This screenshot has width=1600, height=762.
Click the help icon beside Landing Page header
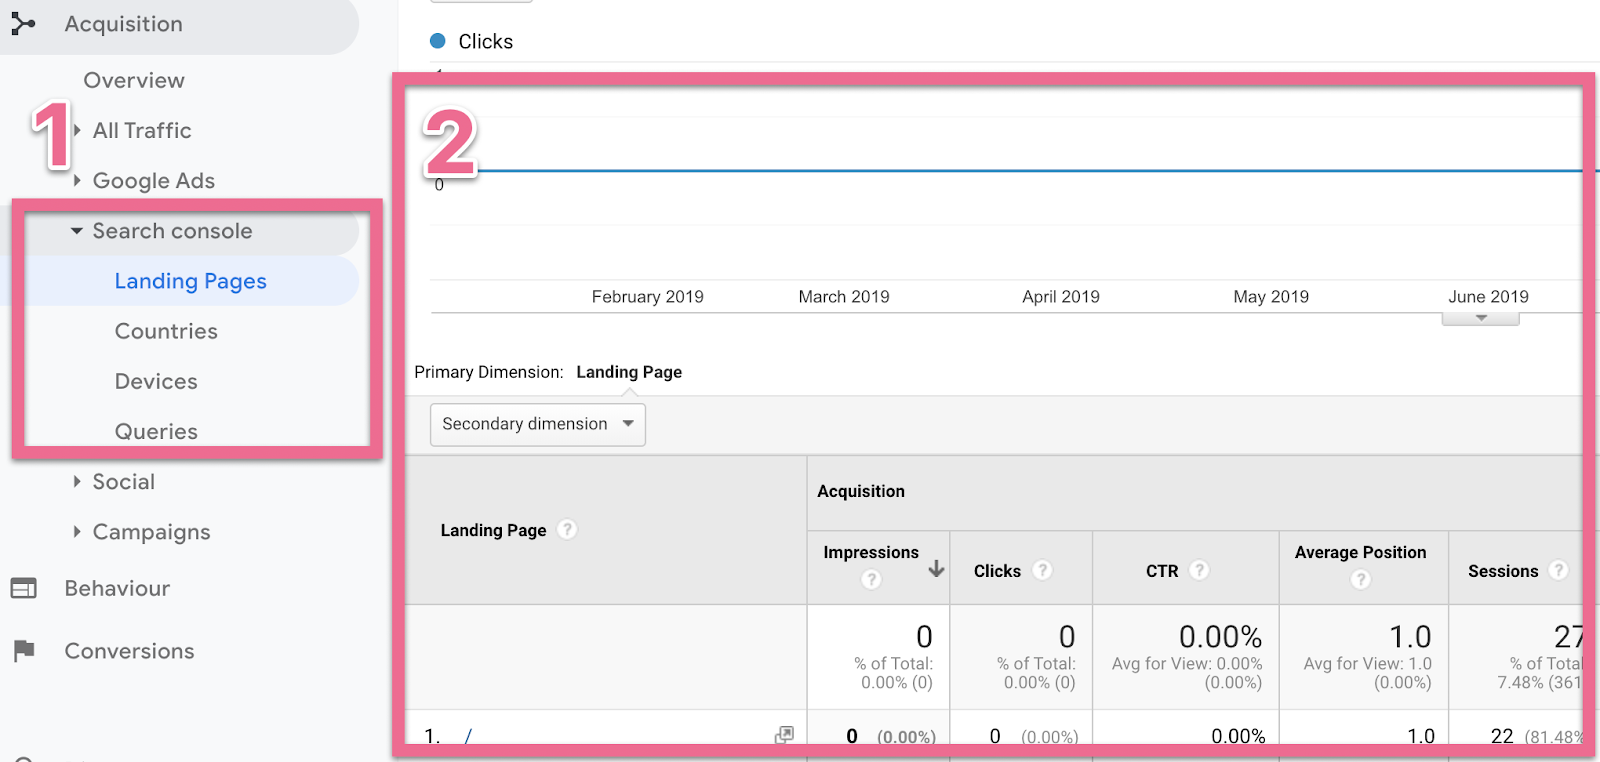567,530
